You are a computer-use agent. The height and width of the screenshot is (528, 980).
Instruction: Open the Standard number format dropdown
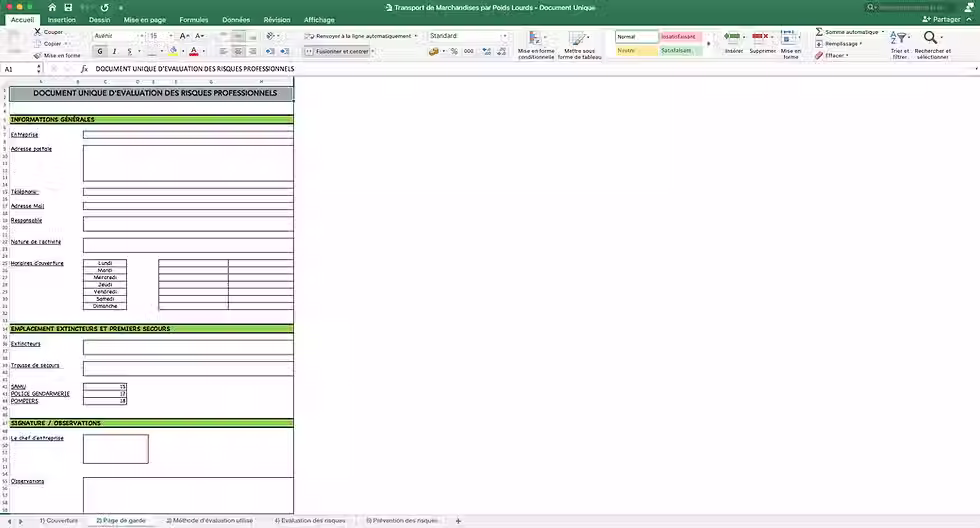504,36
